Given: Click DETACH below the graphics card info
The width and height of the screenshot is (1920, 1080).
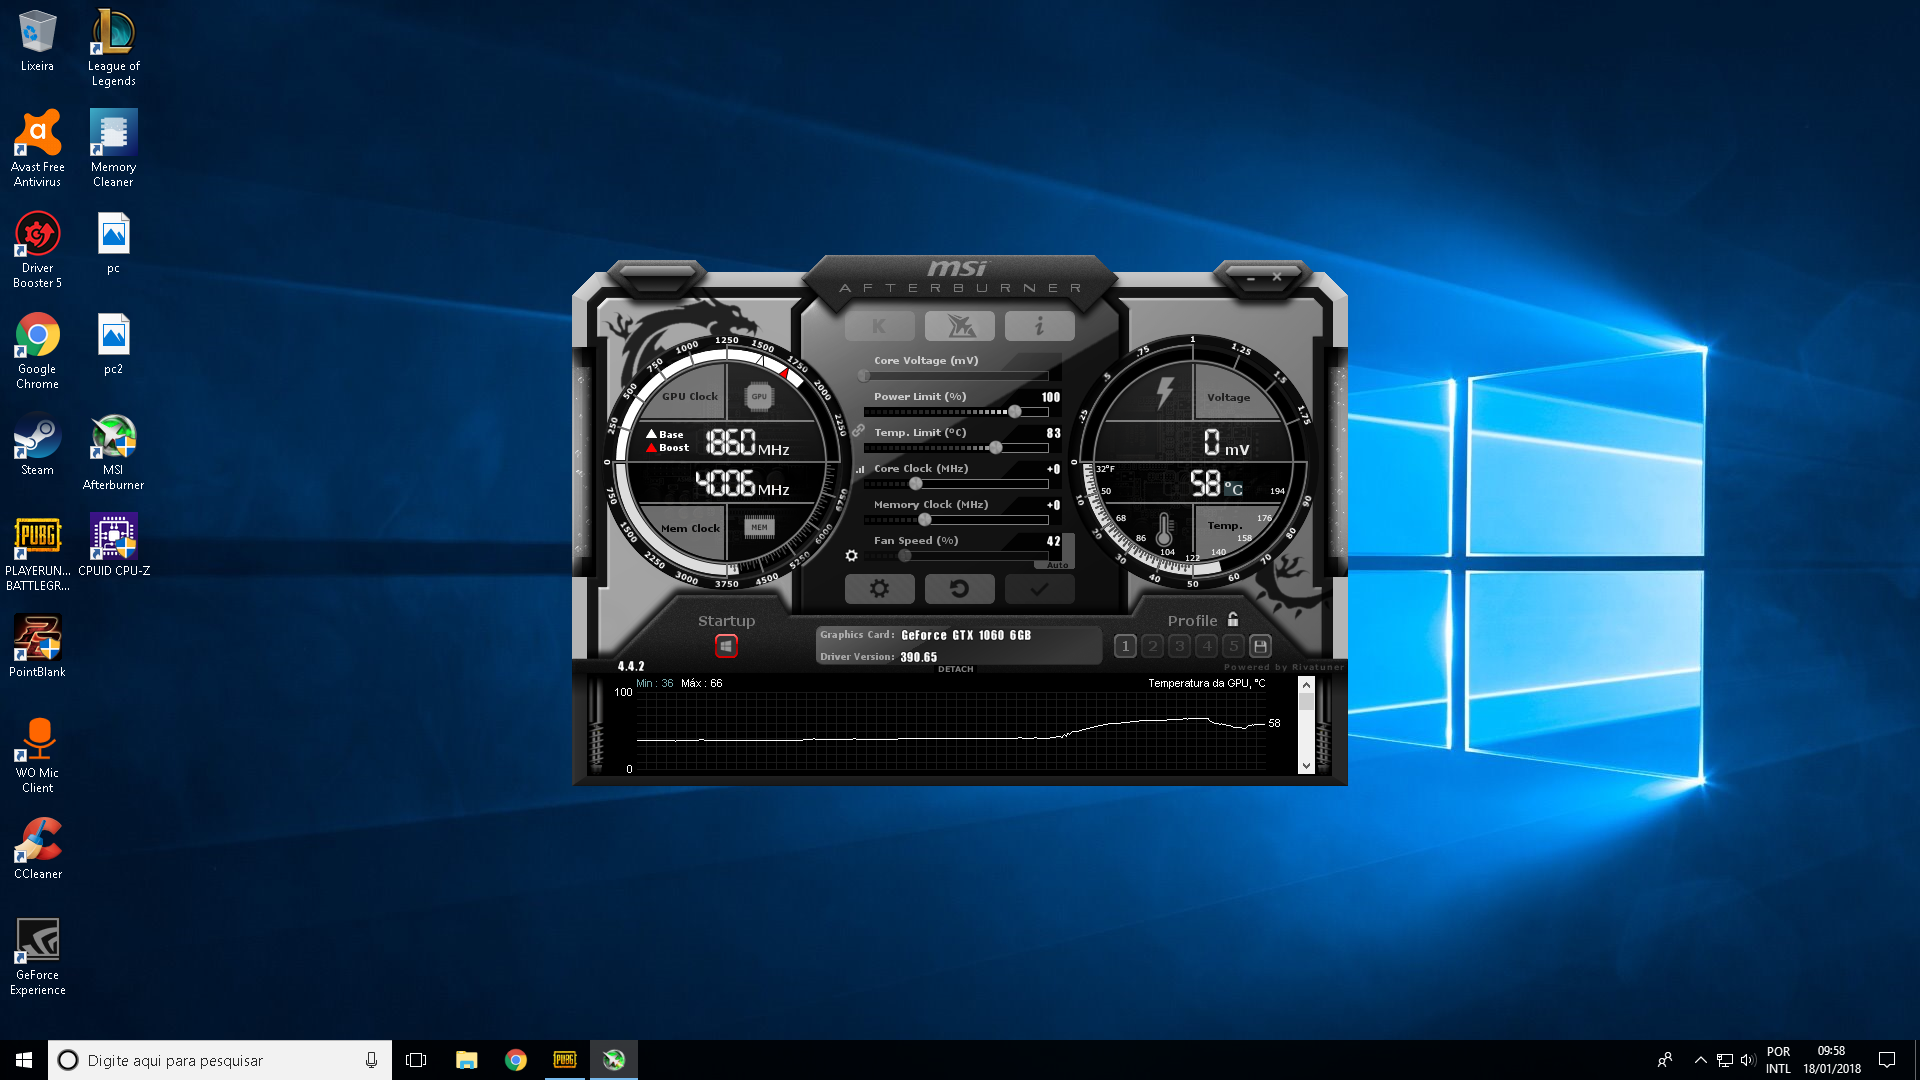Looking at the screenshot, I should coord(956,669).
